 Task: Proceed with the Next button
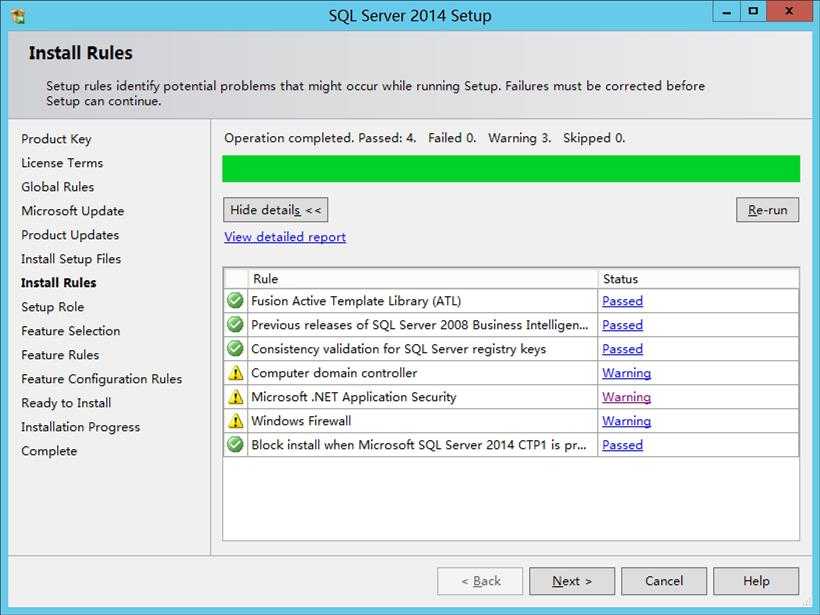(572, 581)
